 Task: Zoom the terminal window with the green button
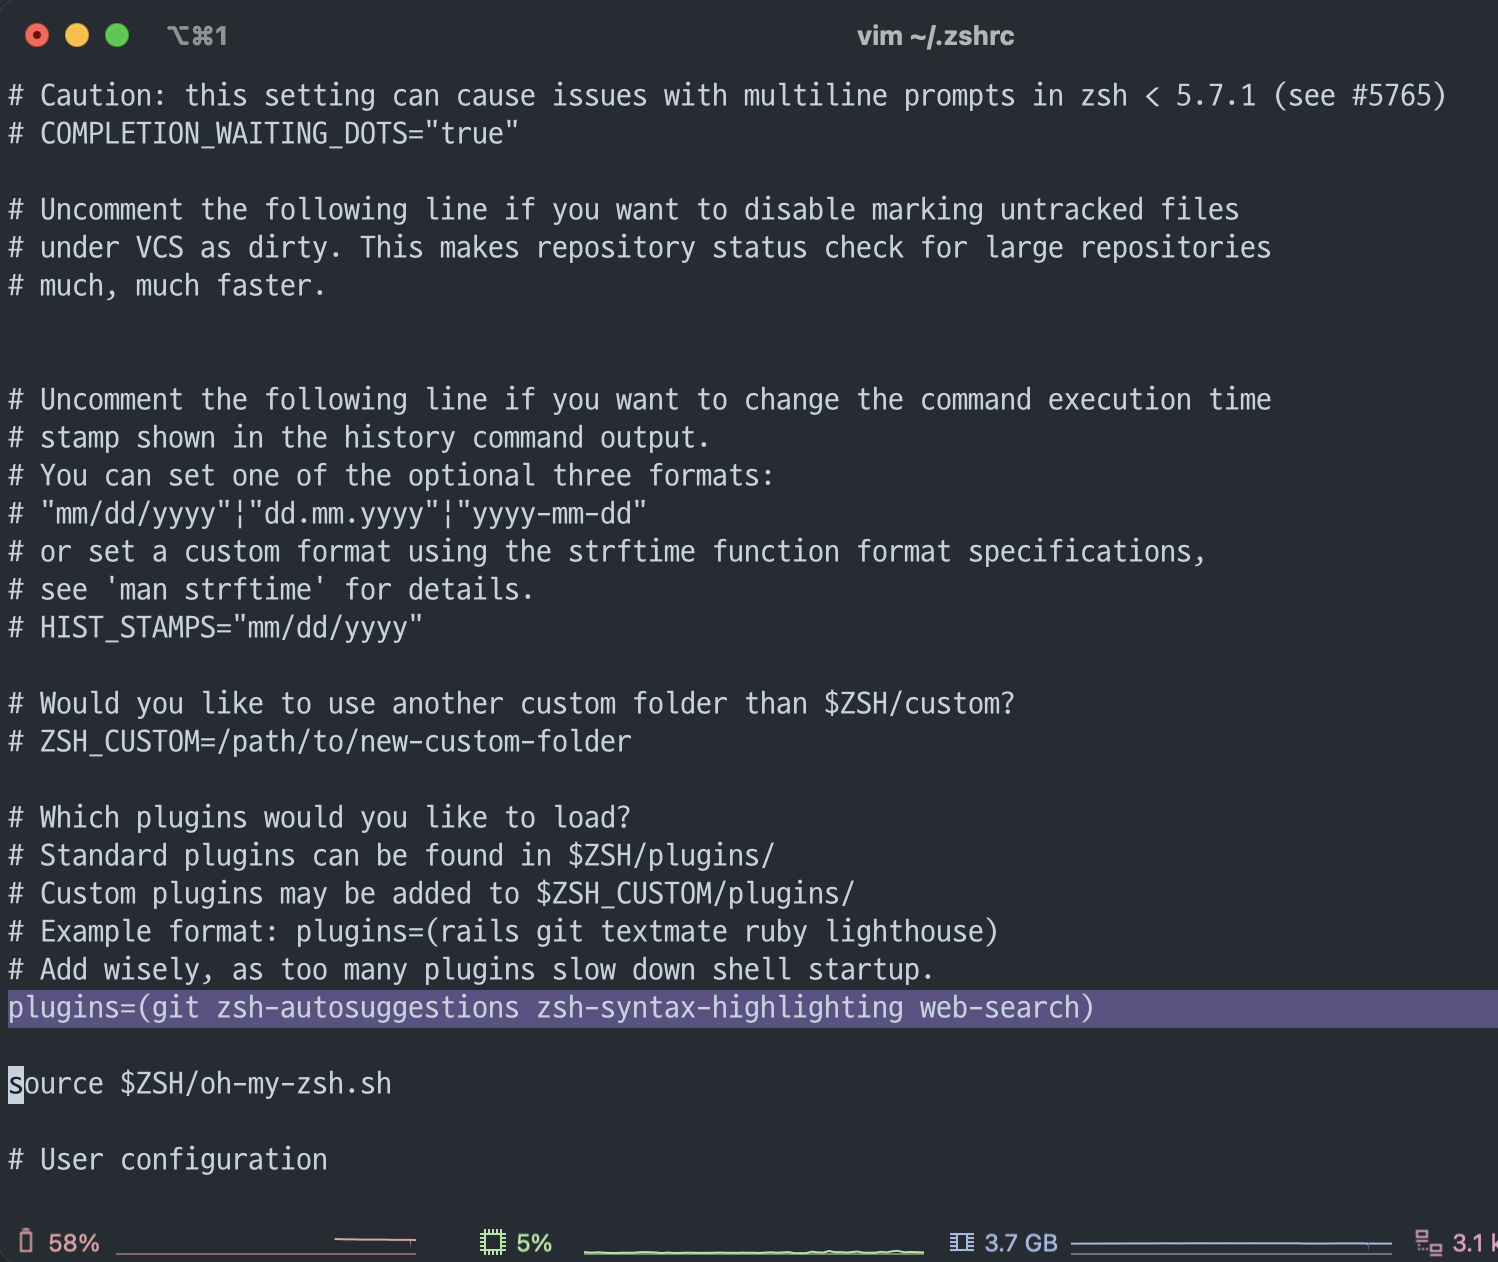click(117, 36)
